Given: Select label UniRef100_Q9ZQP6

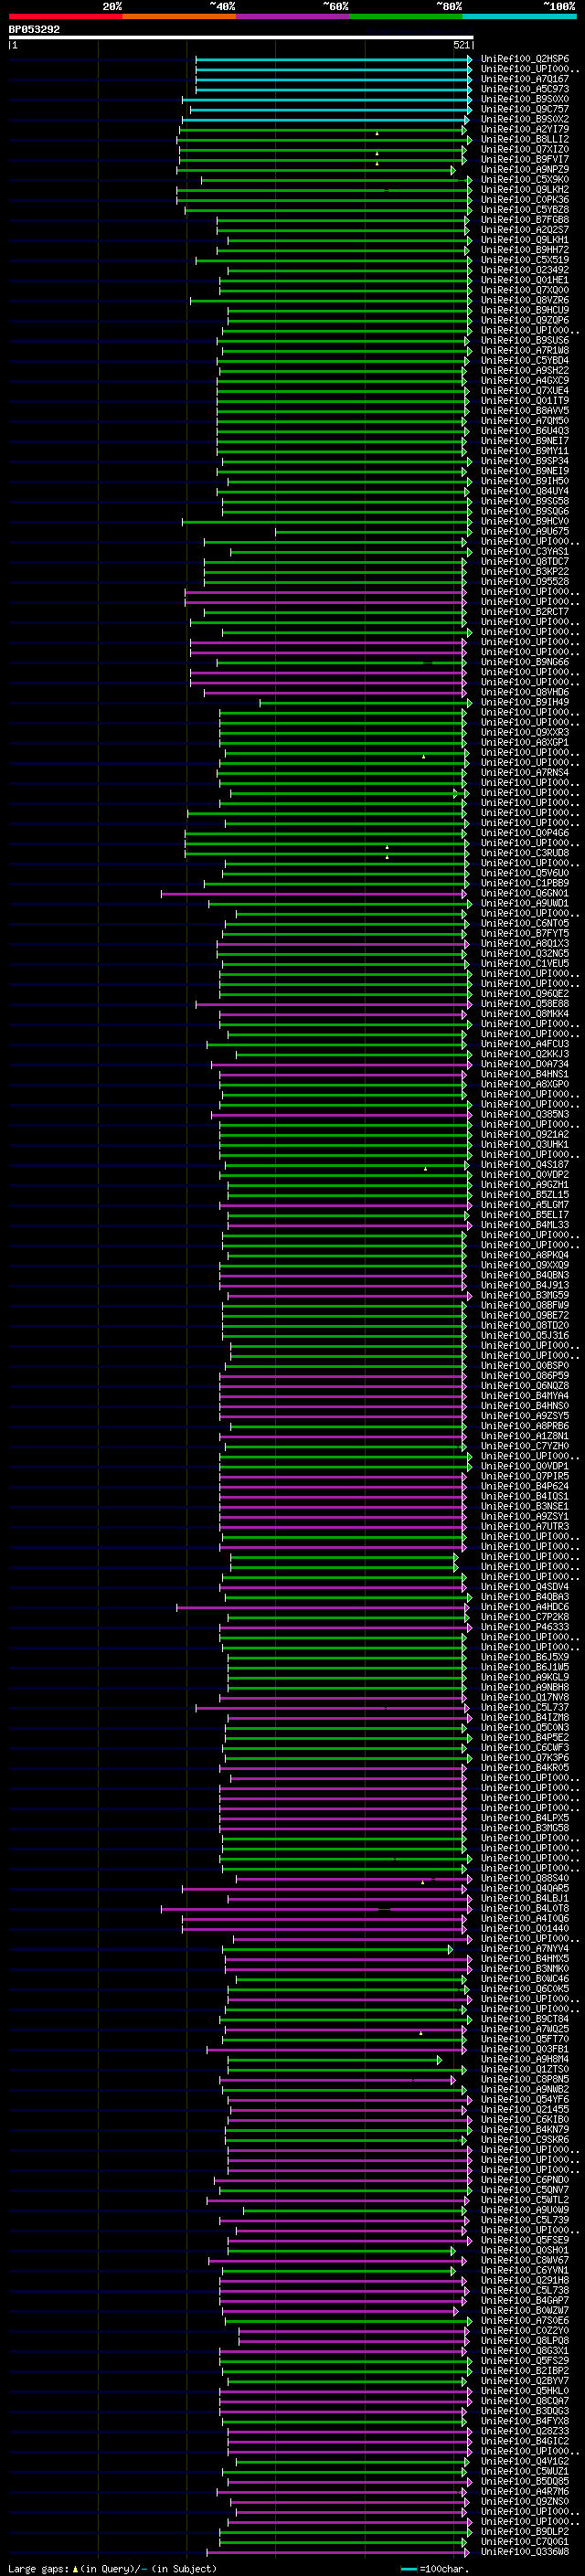Looking at the screenshot, I should (x=525, y=320).
